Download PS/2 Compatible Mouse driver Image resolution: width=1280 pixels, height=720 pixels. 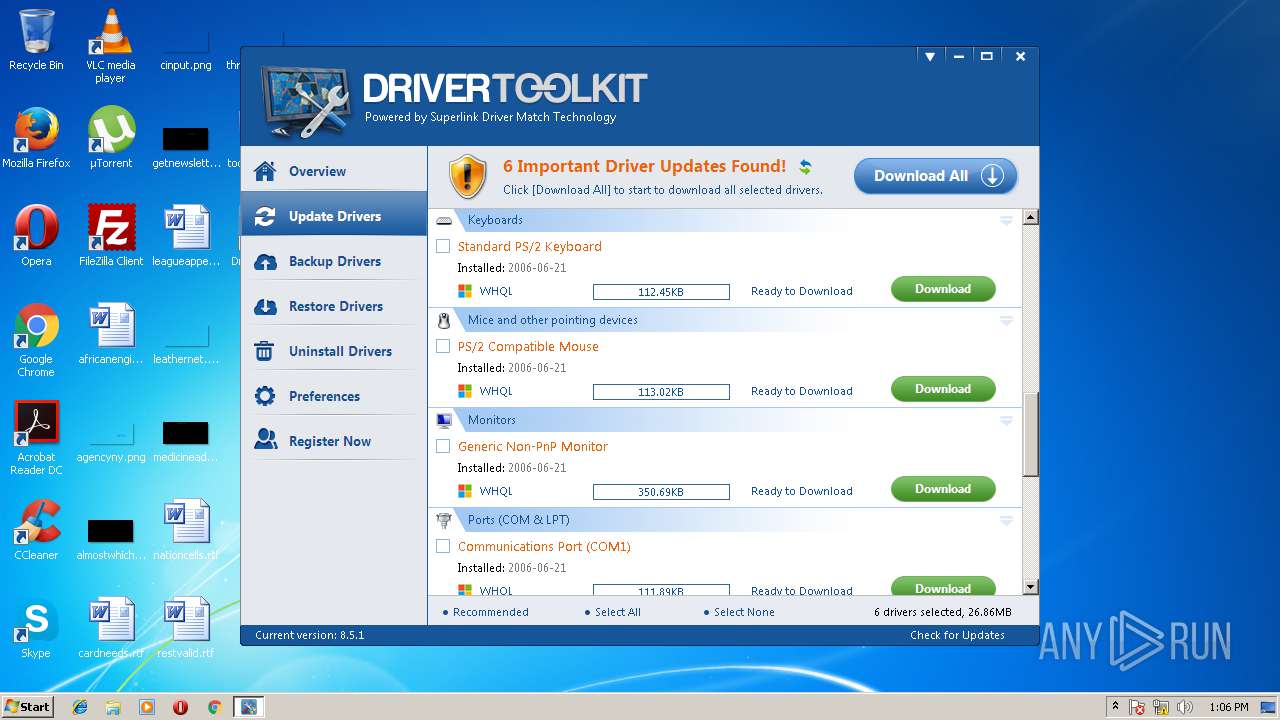coord(943,389)
